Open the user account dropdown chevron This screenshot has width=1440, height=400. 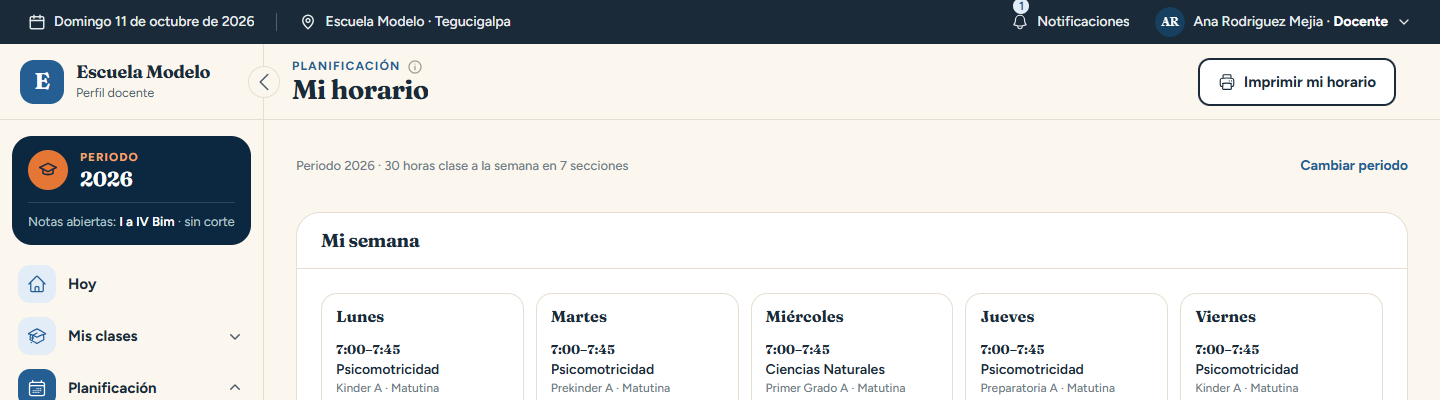click(x=1404, y=21)
